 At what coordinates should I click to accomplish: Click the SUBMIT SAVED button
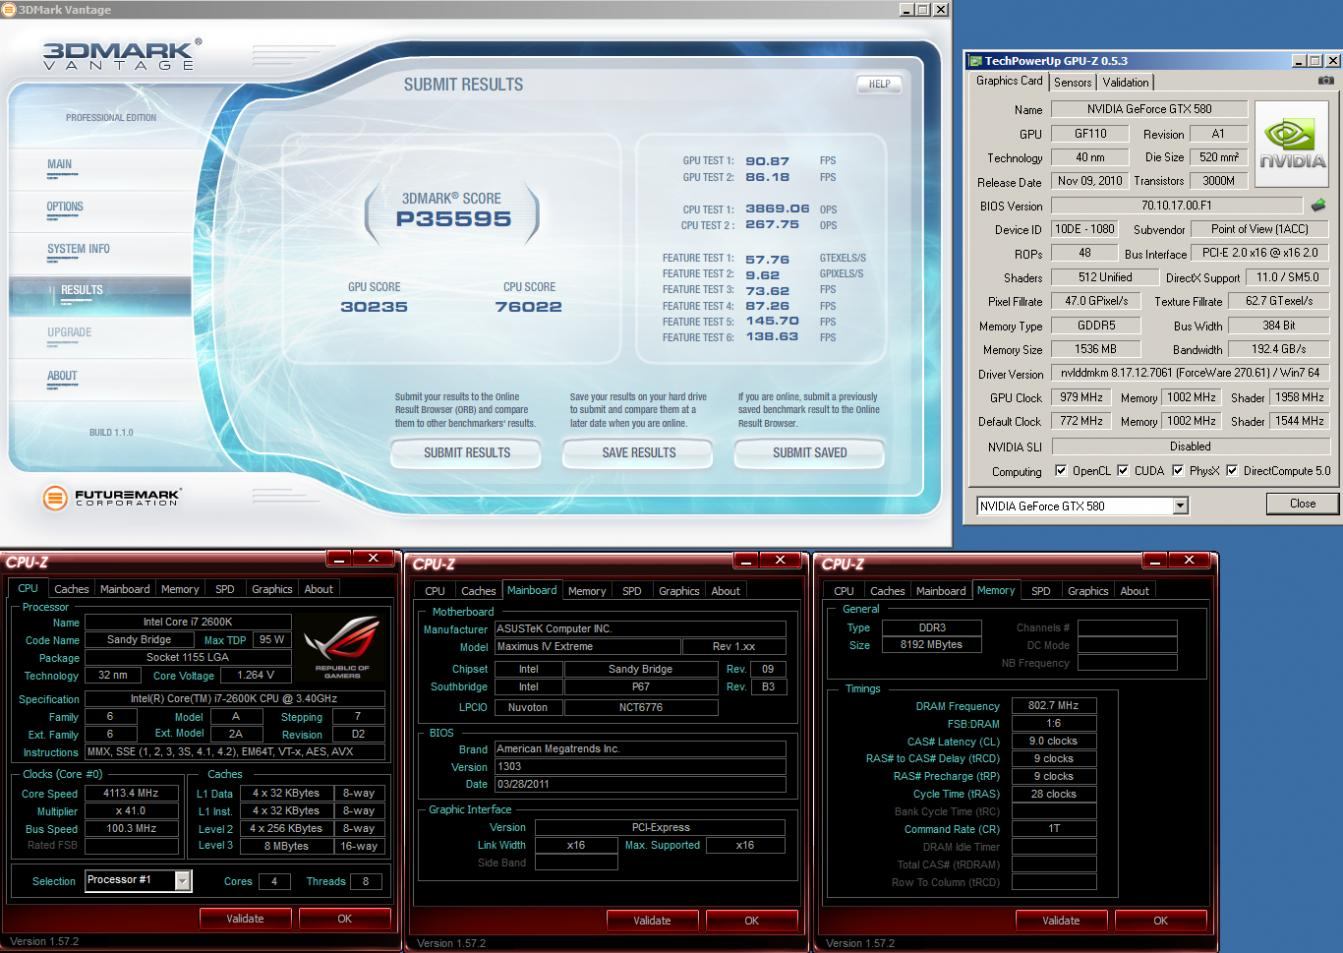pos(809,453)
